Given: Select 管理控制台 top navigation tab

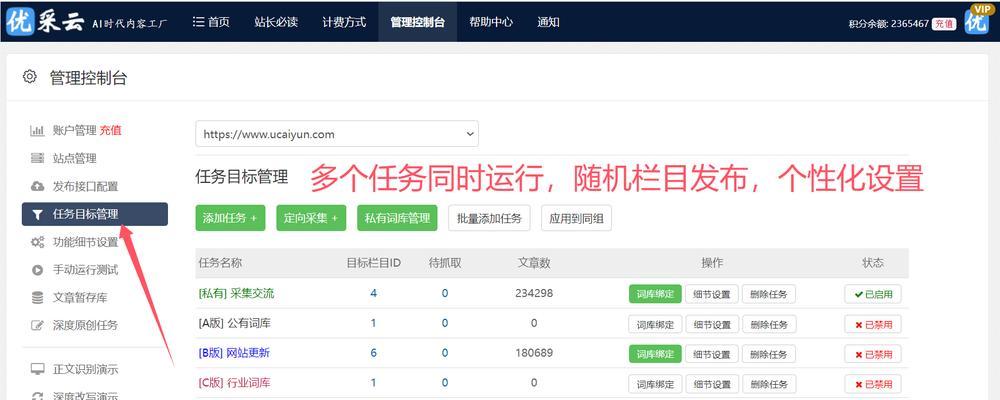Looking at the screenshot, I should [417, 22].
